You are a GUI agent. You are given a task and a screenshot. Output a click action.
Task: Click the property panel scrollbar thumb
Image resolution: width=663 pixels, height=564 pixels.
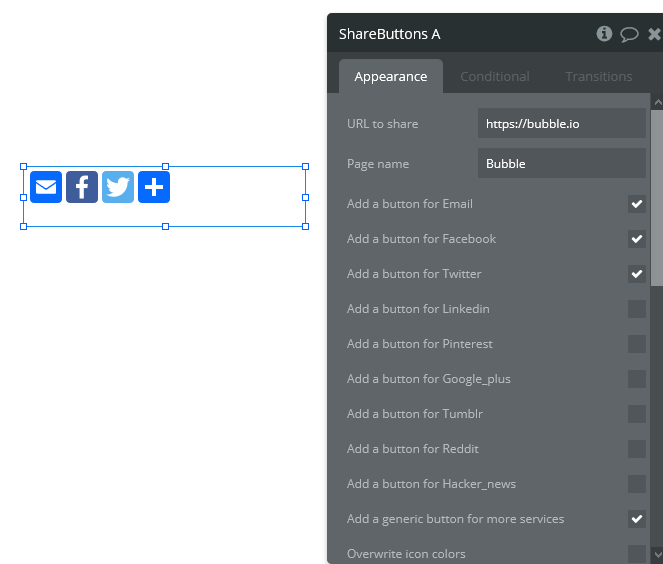click(657, 198)
